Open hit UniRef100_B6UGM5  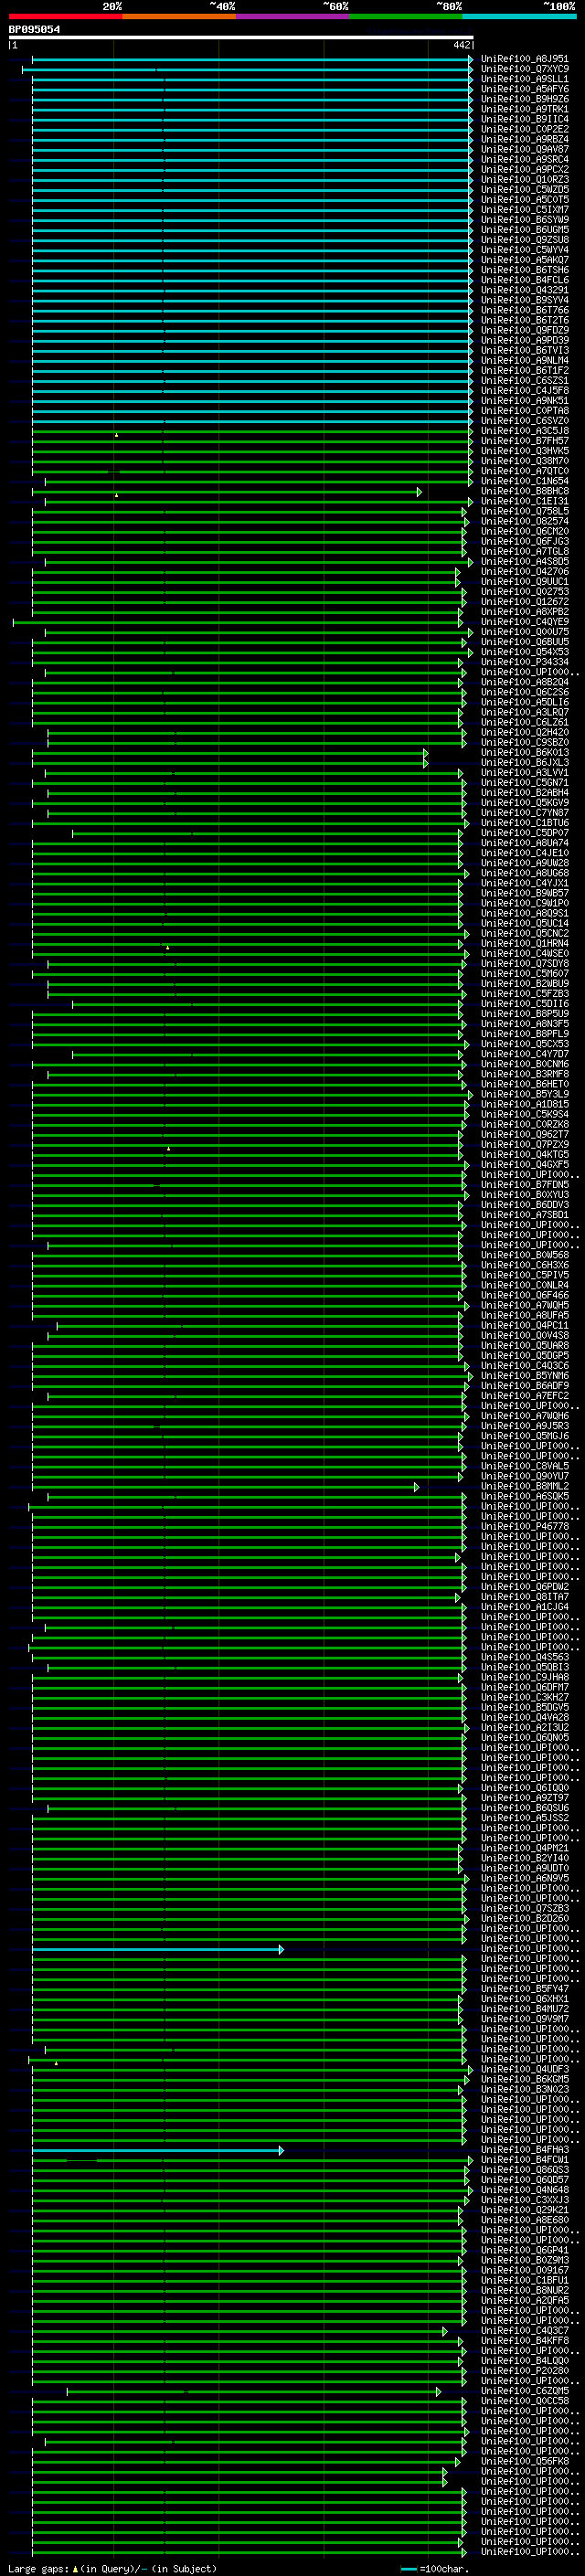pos(524,230)
